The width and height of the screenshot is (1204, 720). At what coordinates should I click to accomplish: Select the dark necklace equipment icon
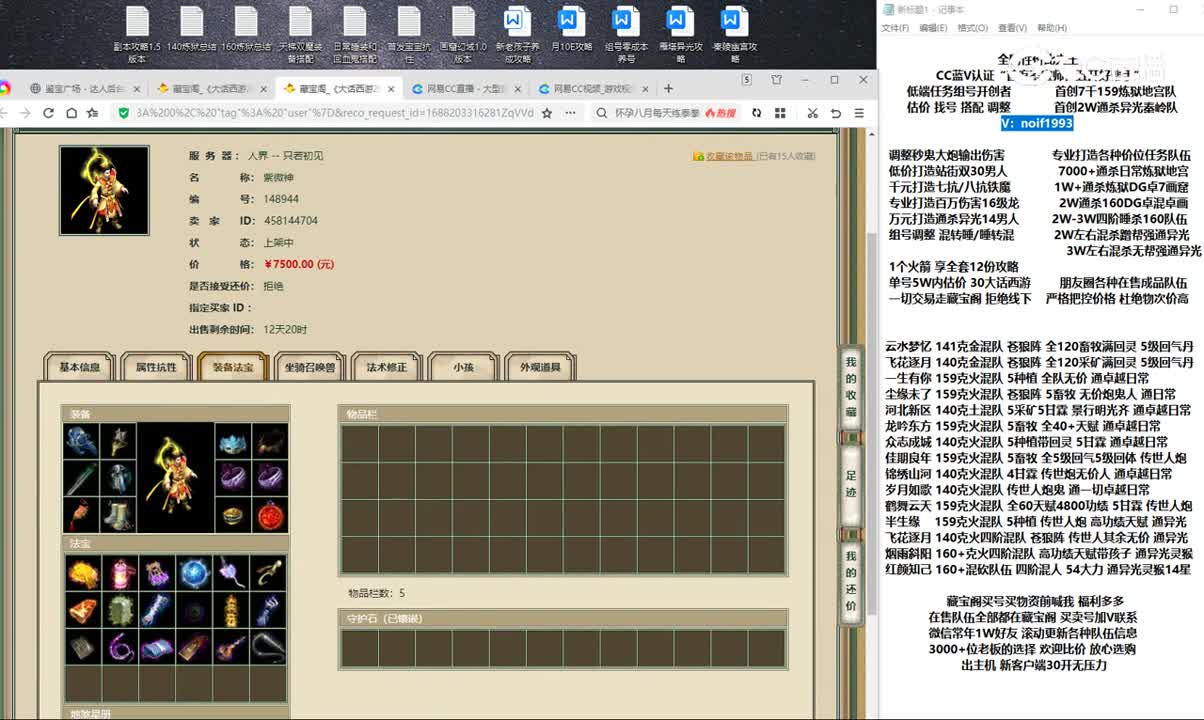[x=270, y=442]
